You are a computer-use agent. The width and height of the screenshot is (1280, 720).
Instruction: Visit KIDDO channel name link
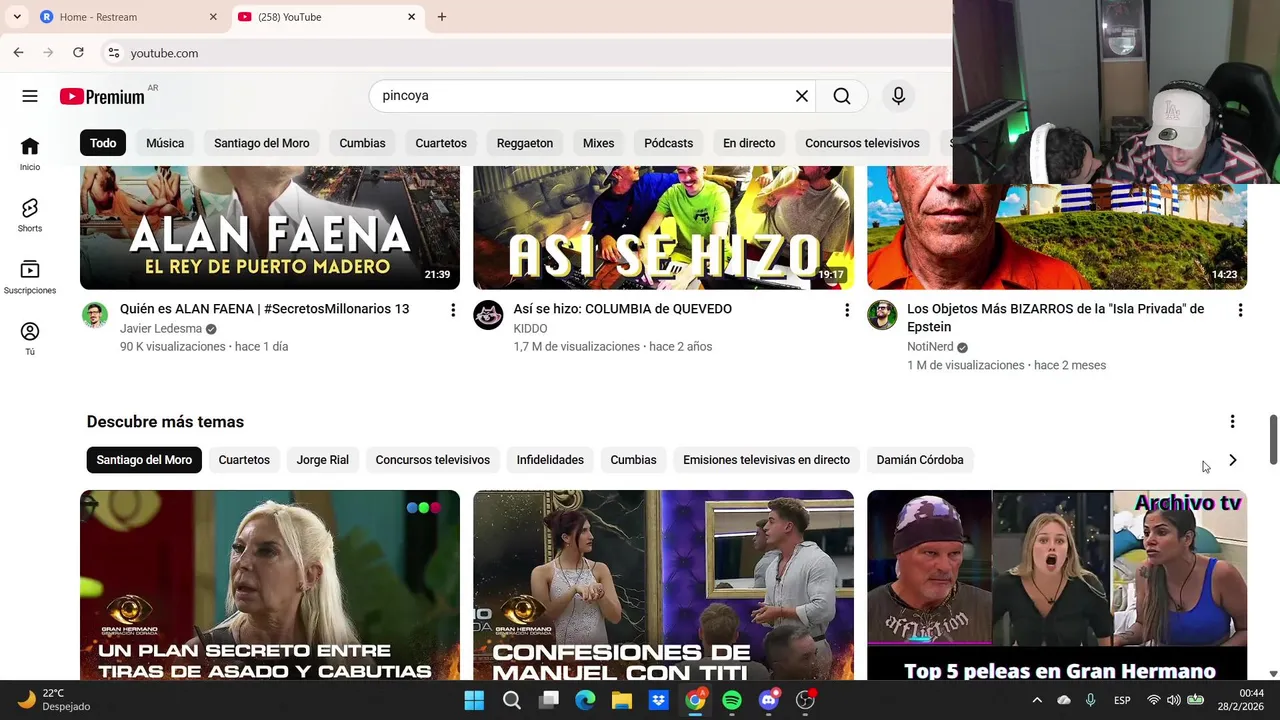tap(530, 329)
